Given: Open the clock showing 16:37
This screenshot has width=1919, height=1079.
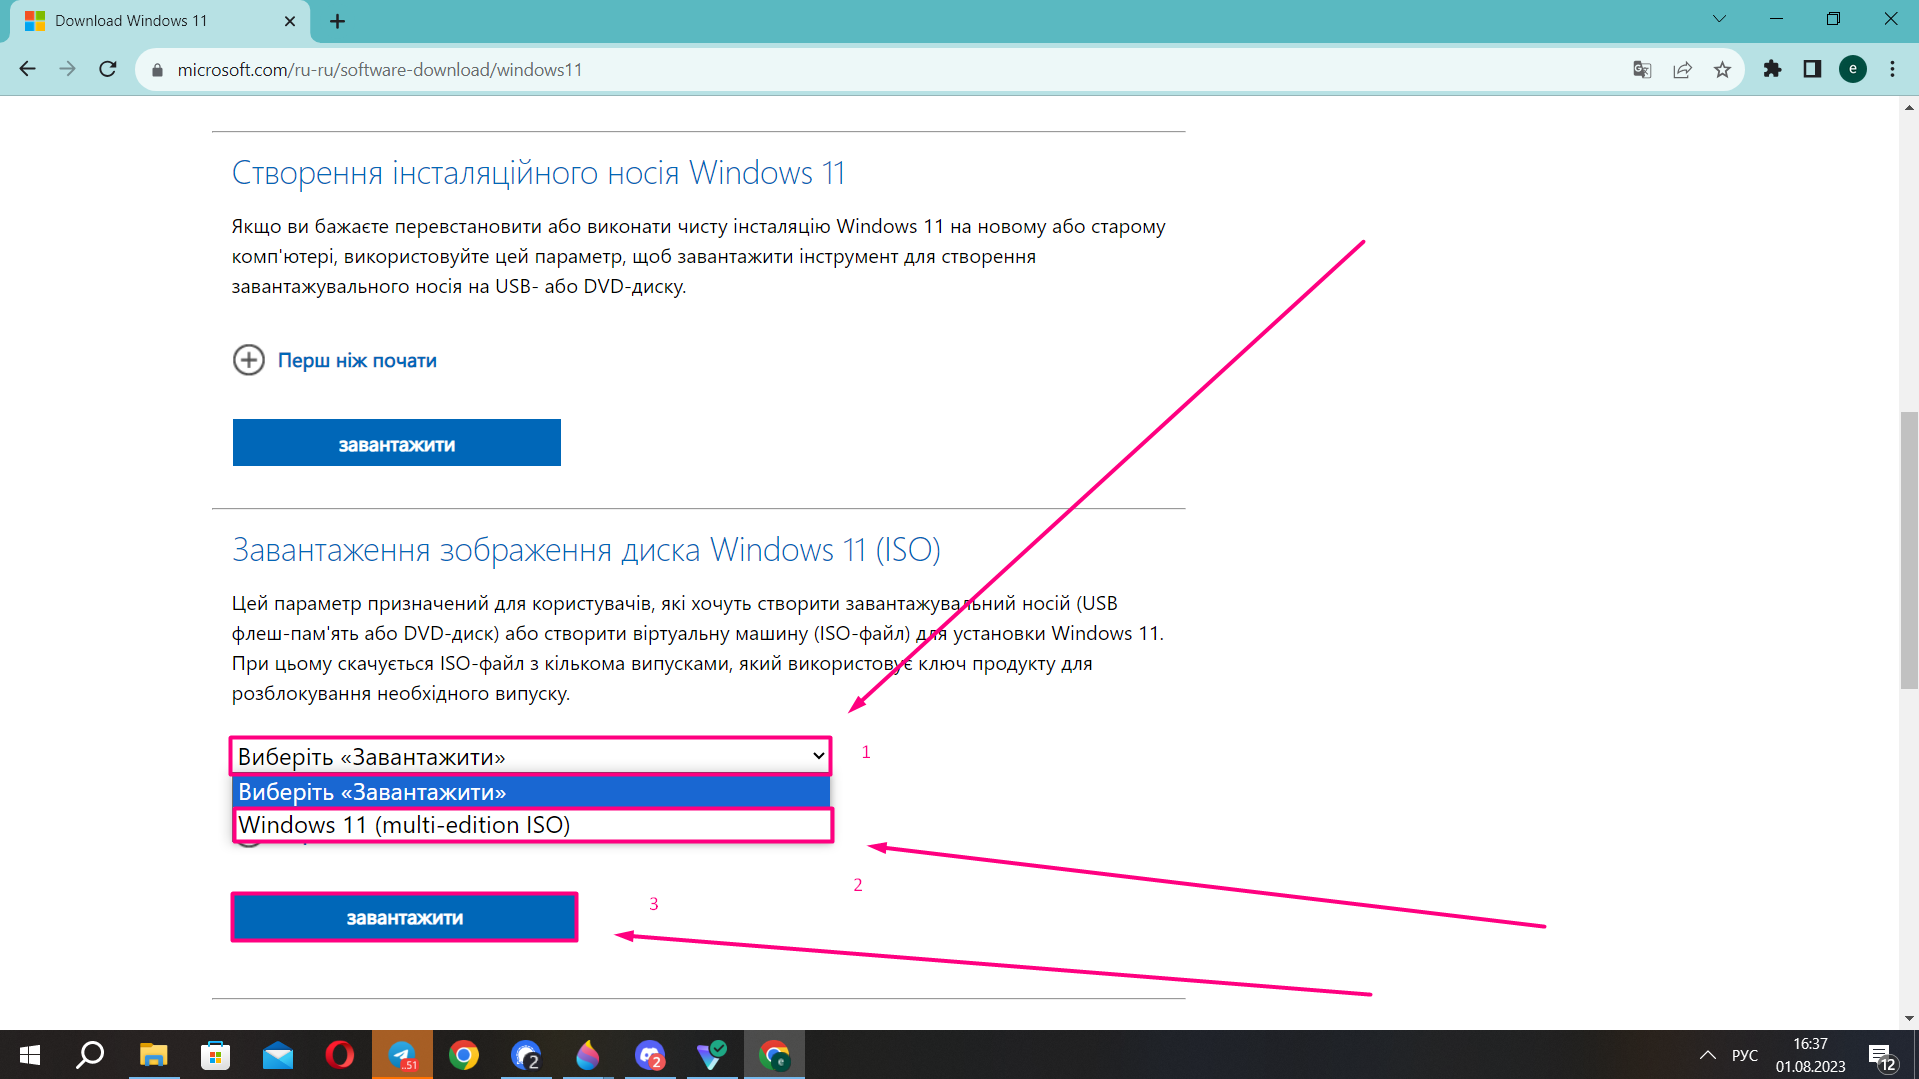Looking at the screenshot, I should pos(1811,1055).
